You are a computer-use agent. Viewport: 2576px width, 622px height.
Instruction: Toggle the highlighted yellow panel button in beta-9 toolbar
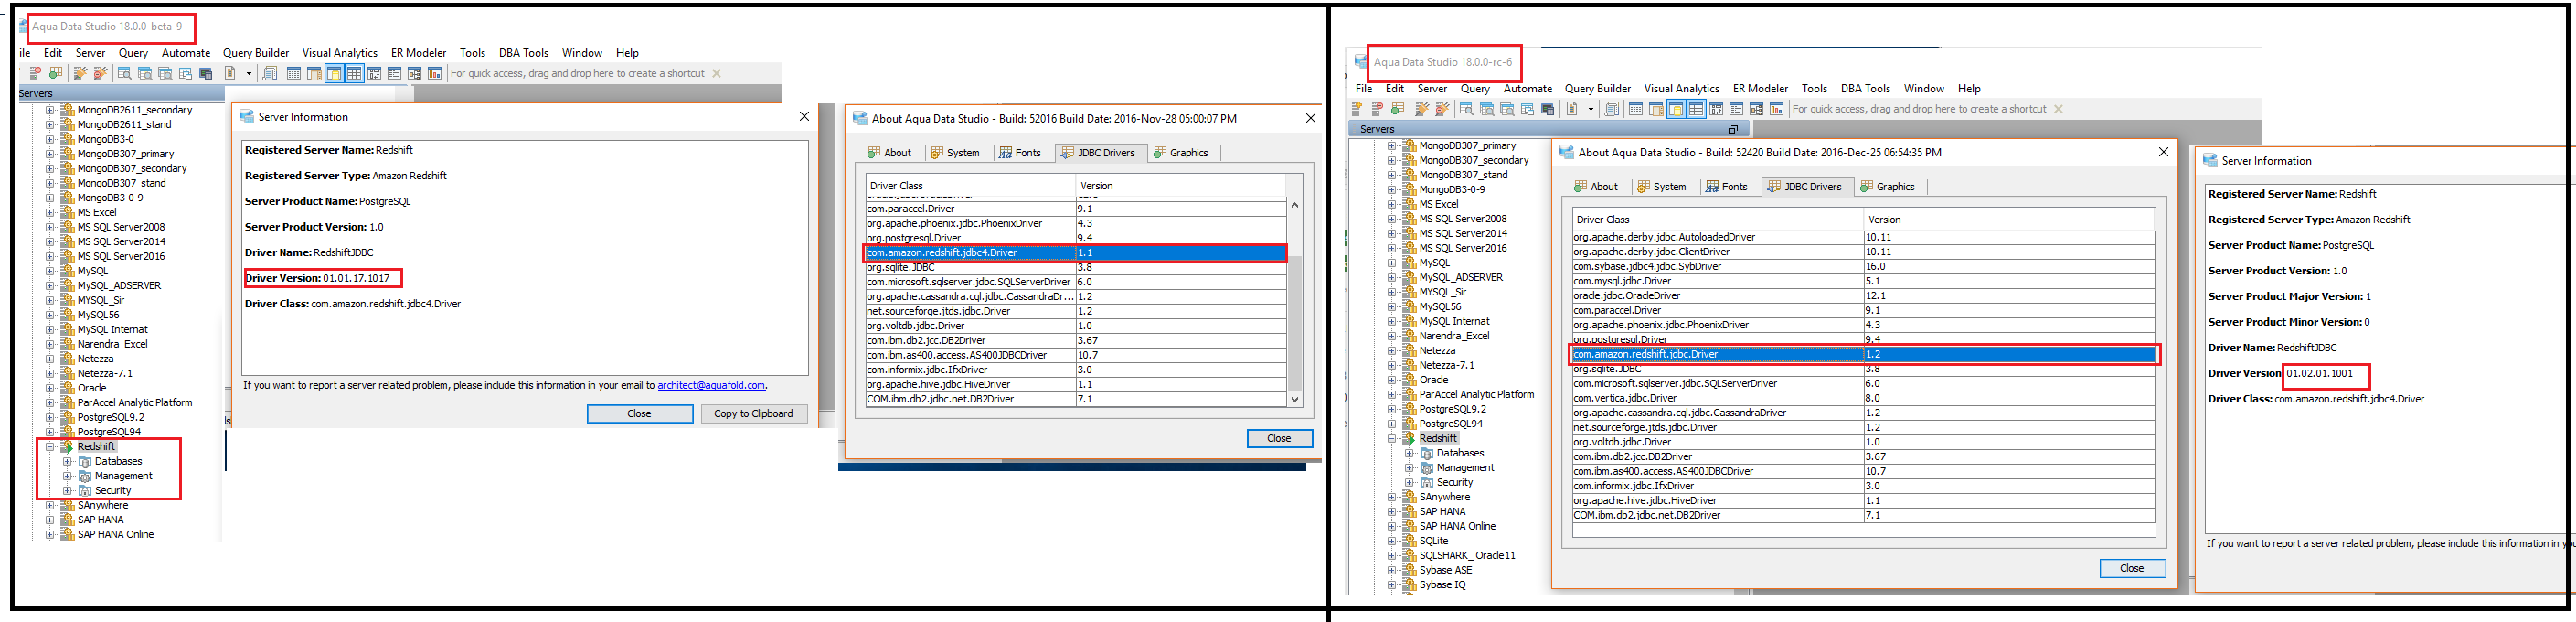tap(334, 73)
